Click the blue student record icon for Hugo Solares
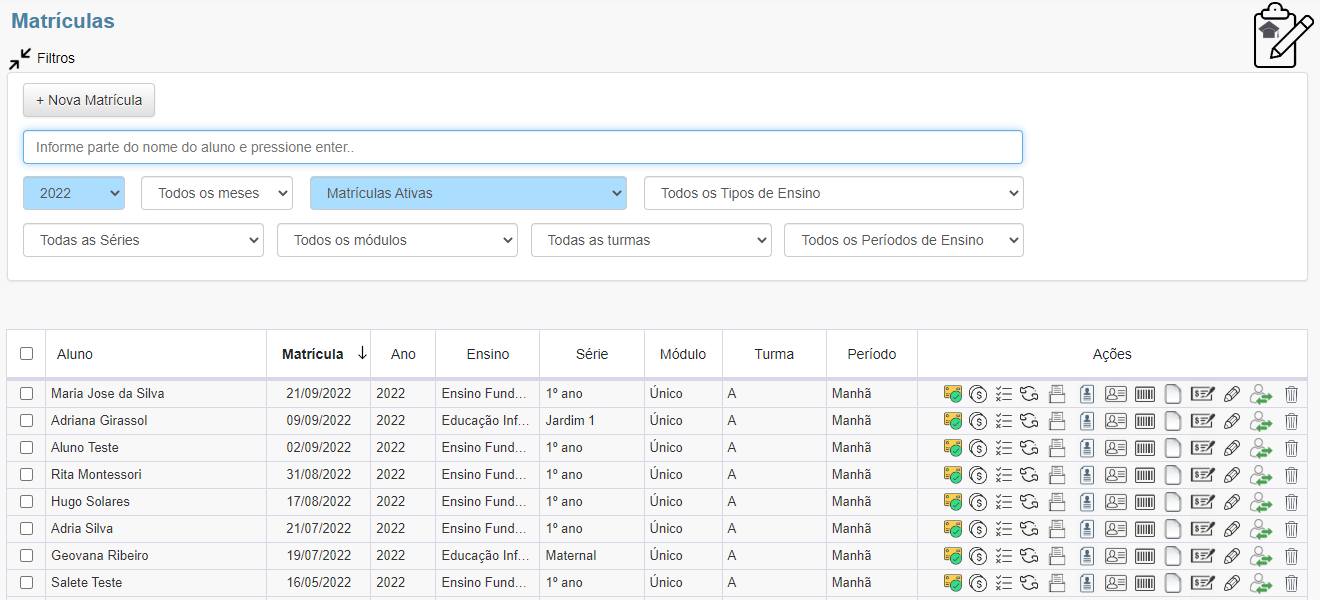This screenshot has width=1320, height=600. (1087, 502)
